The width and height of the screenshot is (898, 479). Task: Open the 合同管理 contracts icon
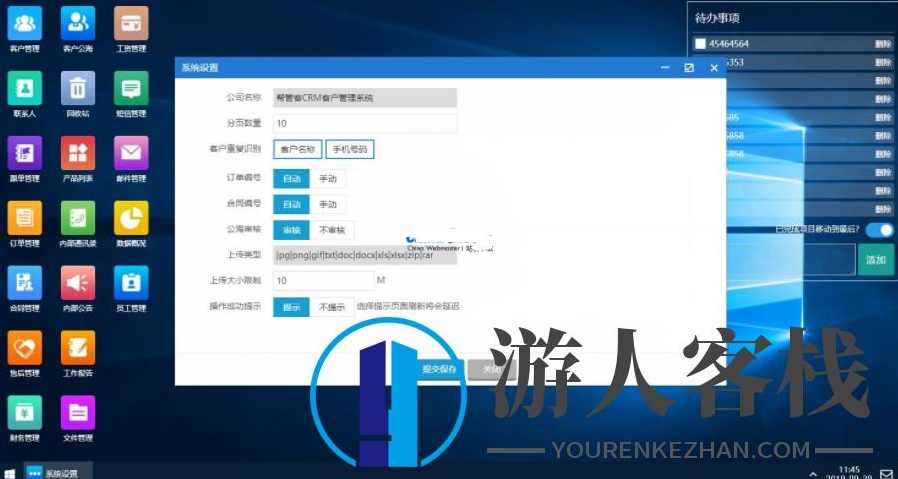[25, 282]
